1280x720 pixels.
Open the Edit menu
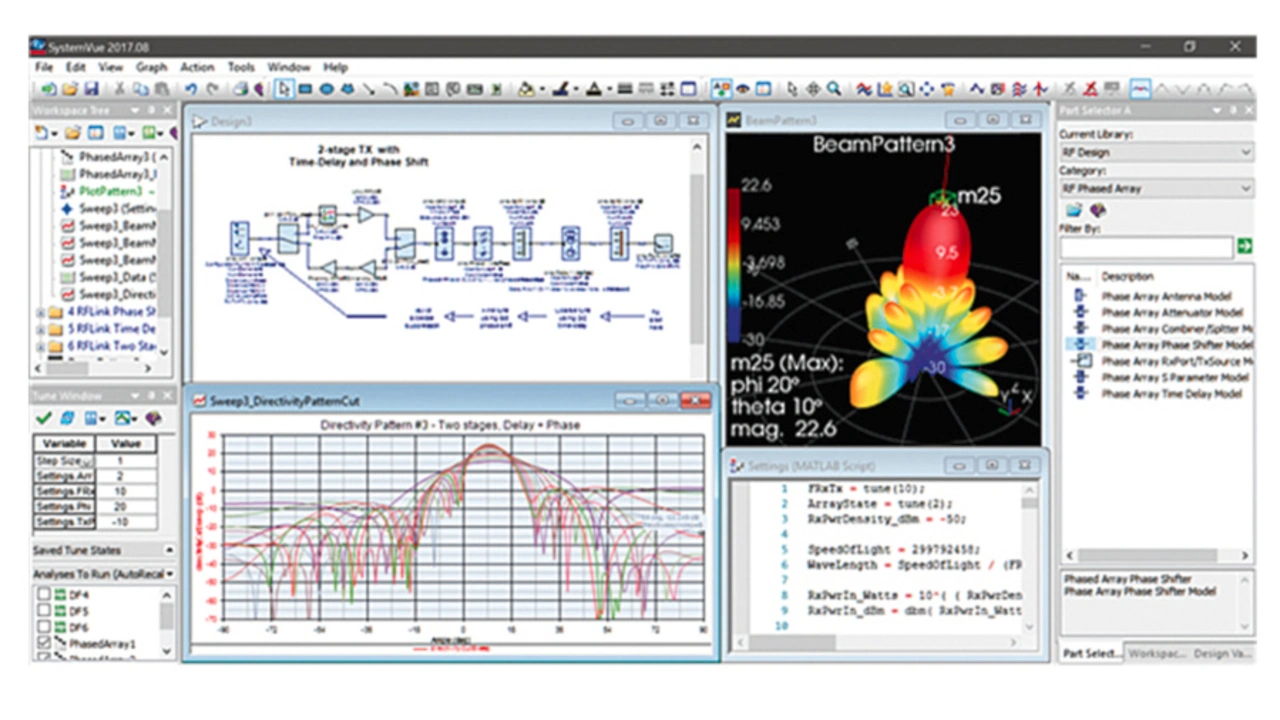76,67
